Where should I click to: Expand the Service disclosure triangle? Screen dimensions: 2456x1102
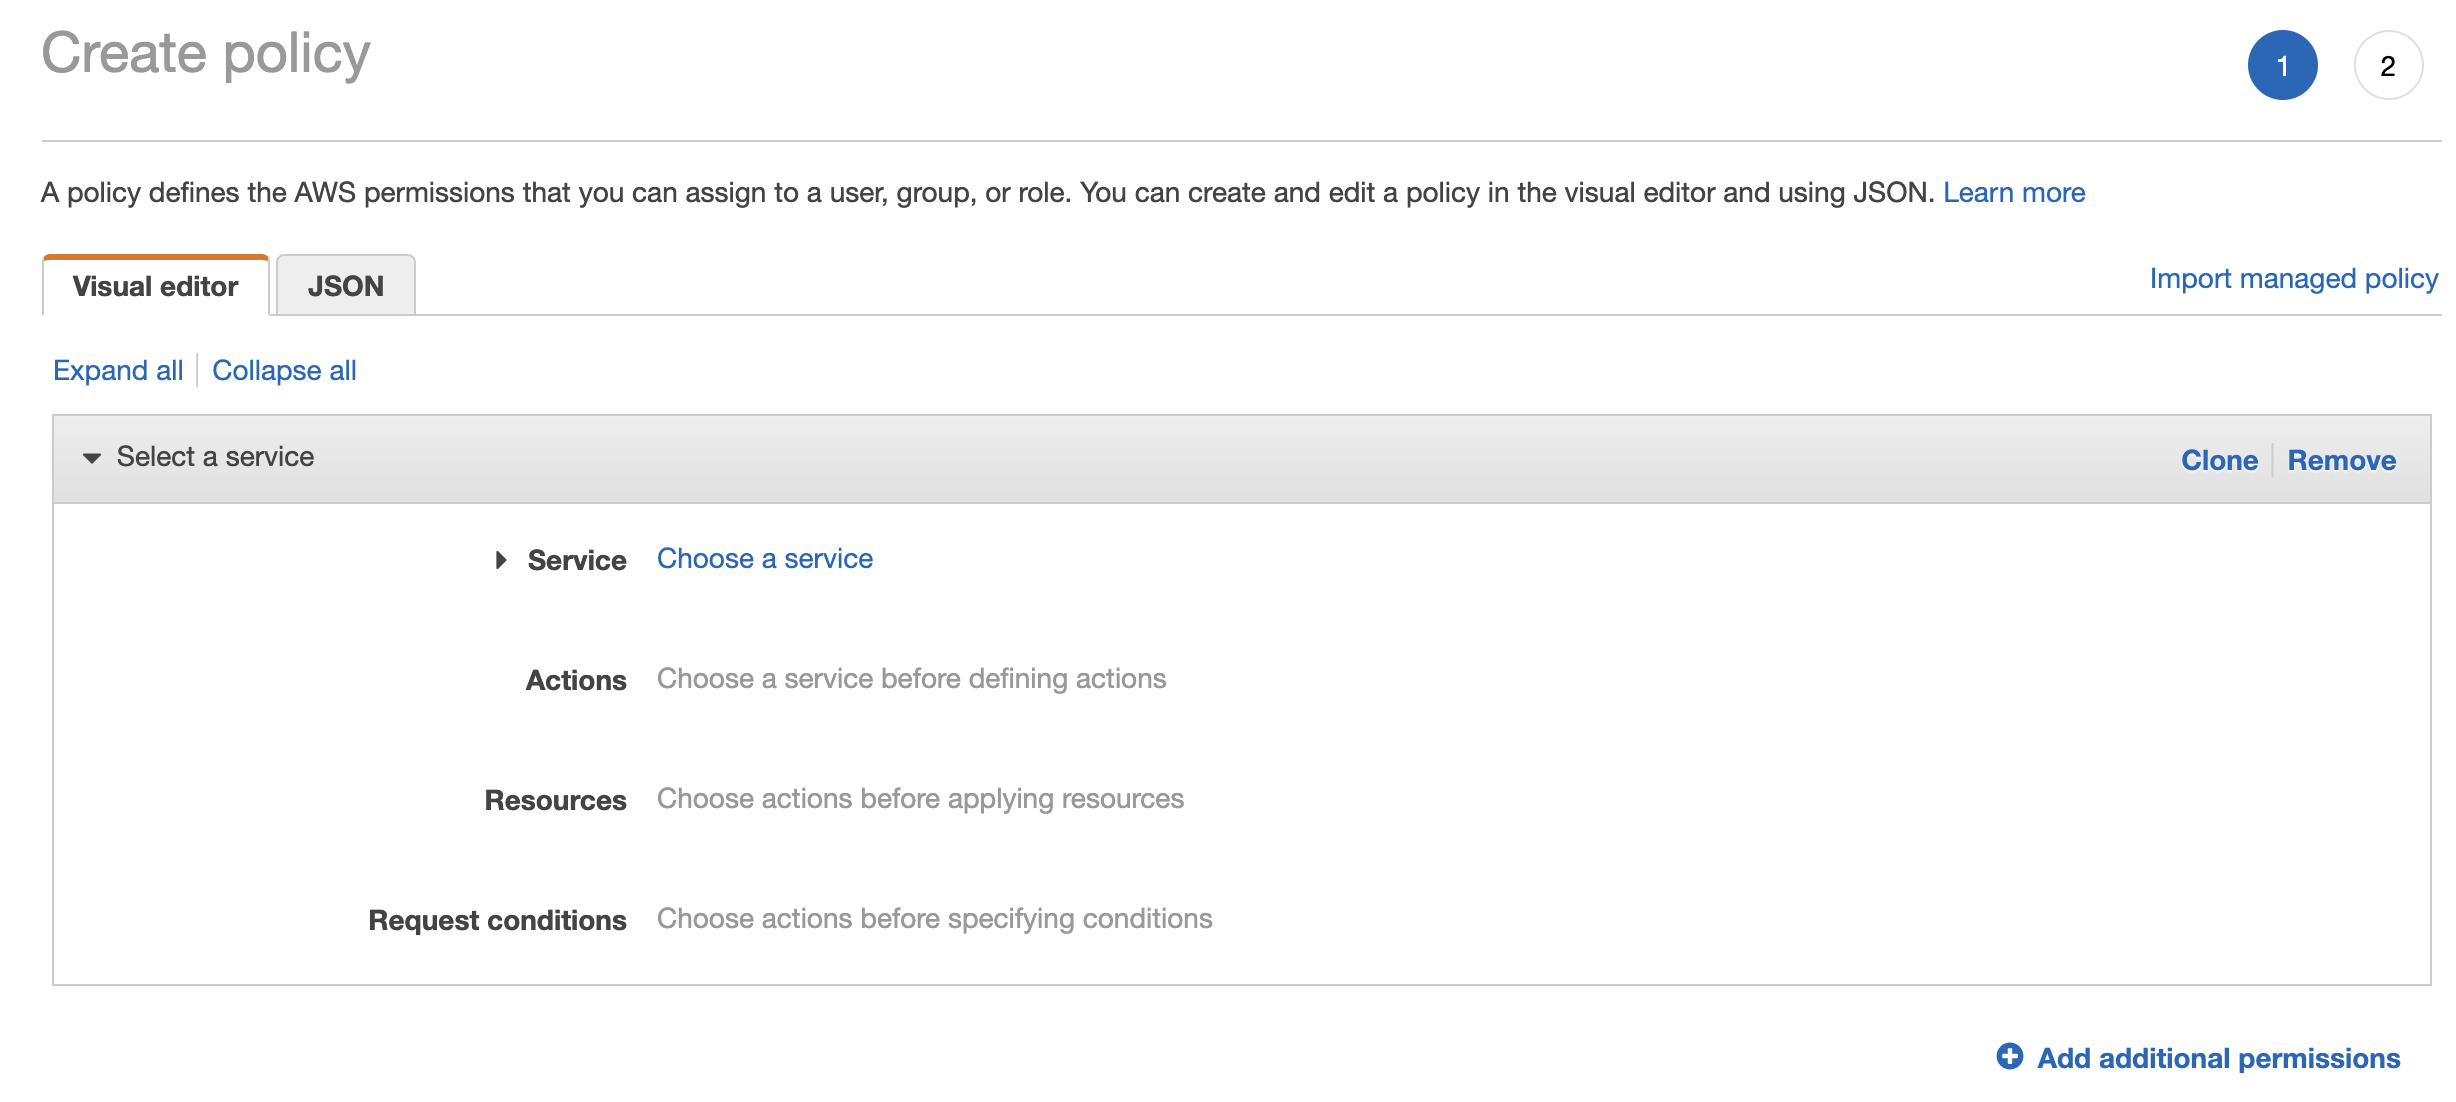coord(502,560)
